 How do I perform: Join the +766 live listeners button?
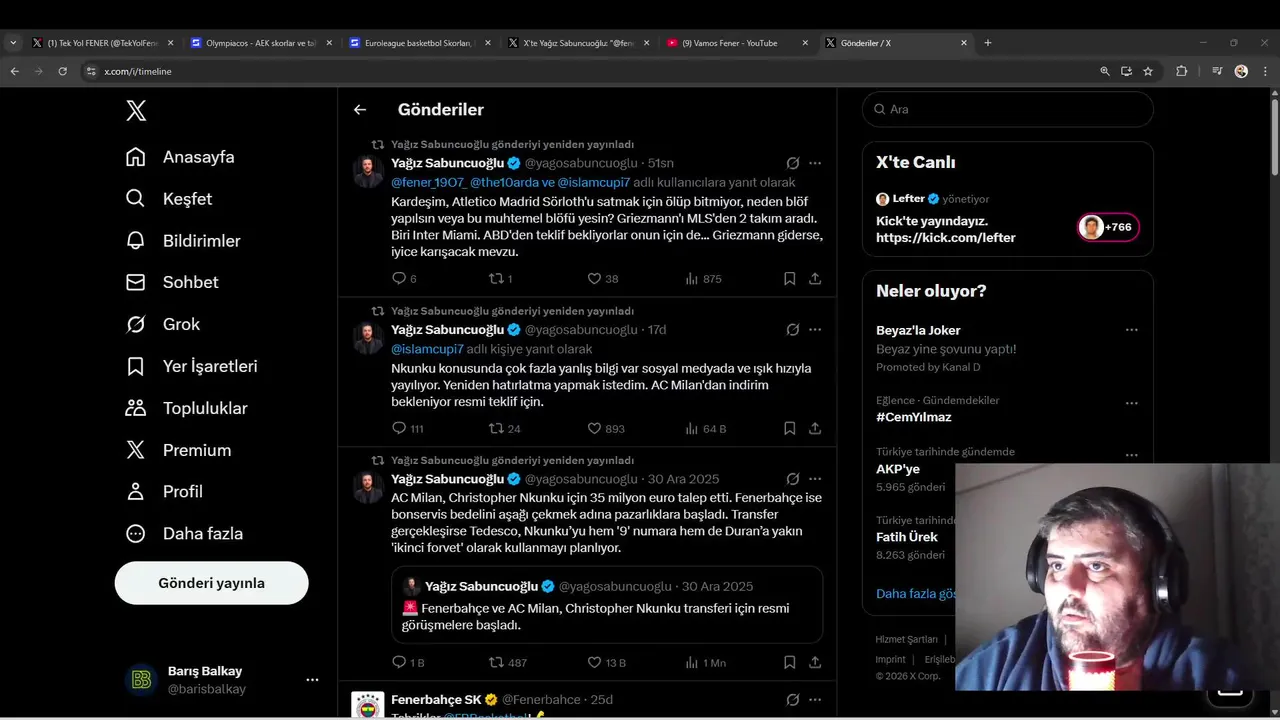pyautogui.click(x=1108, y=227)
